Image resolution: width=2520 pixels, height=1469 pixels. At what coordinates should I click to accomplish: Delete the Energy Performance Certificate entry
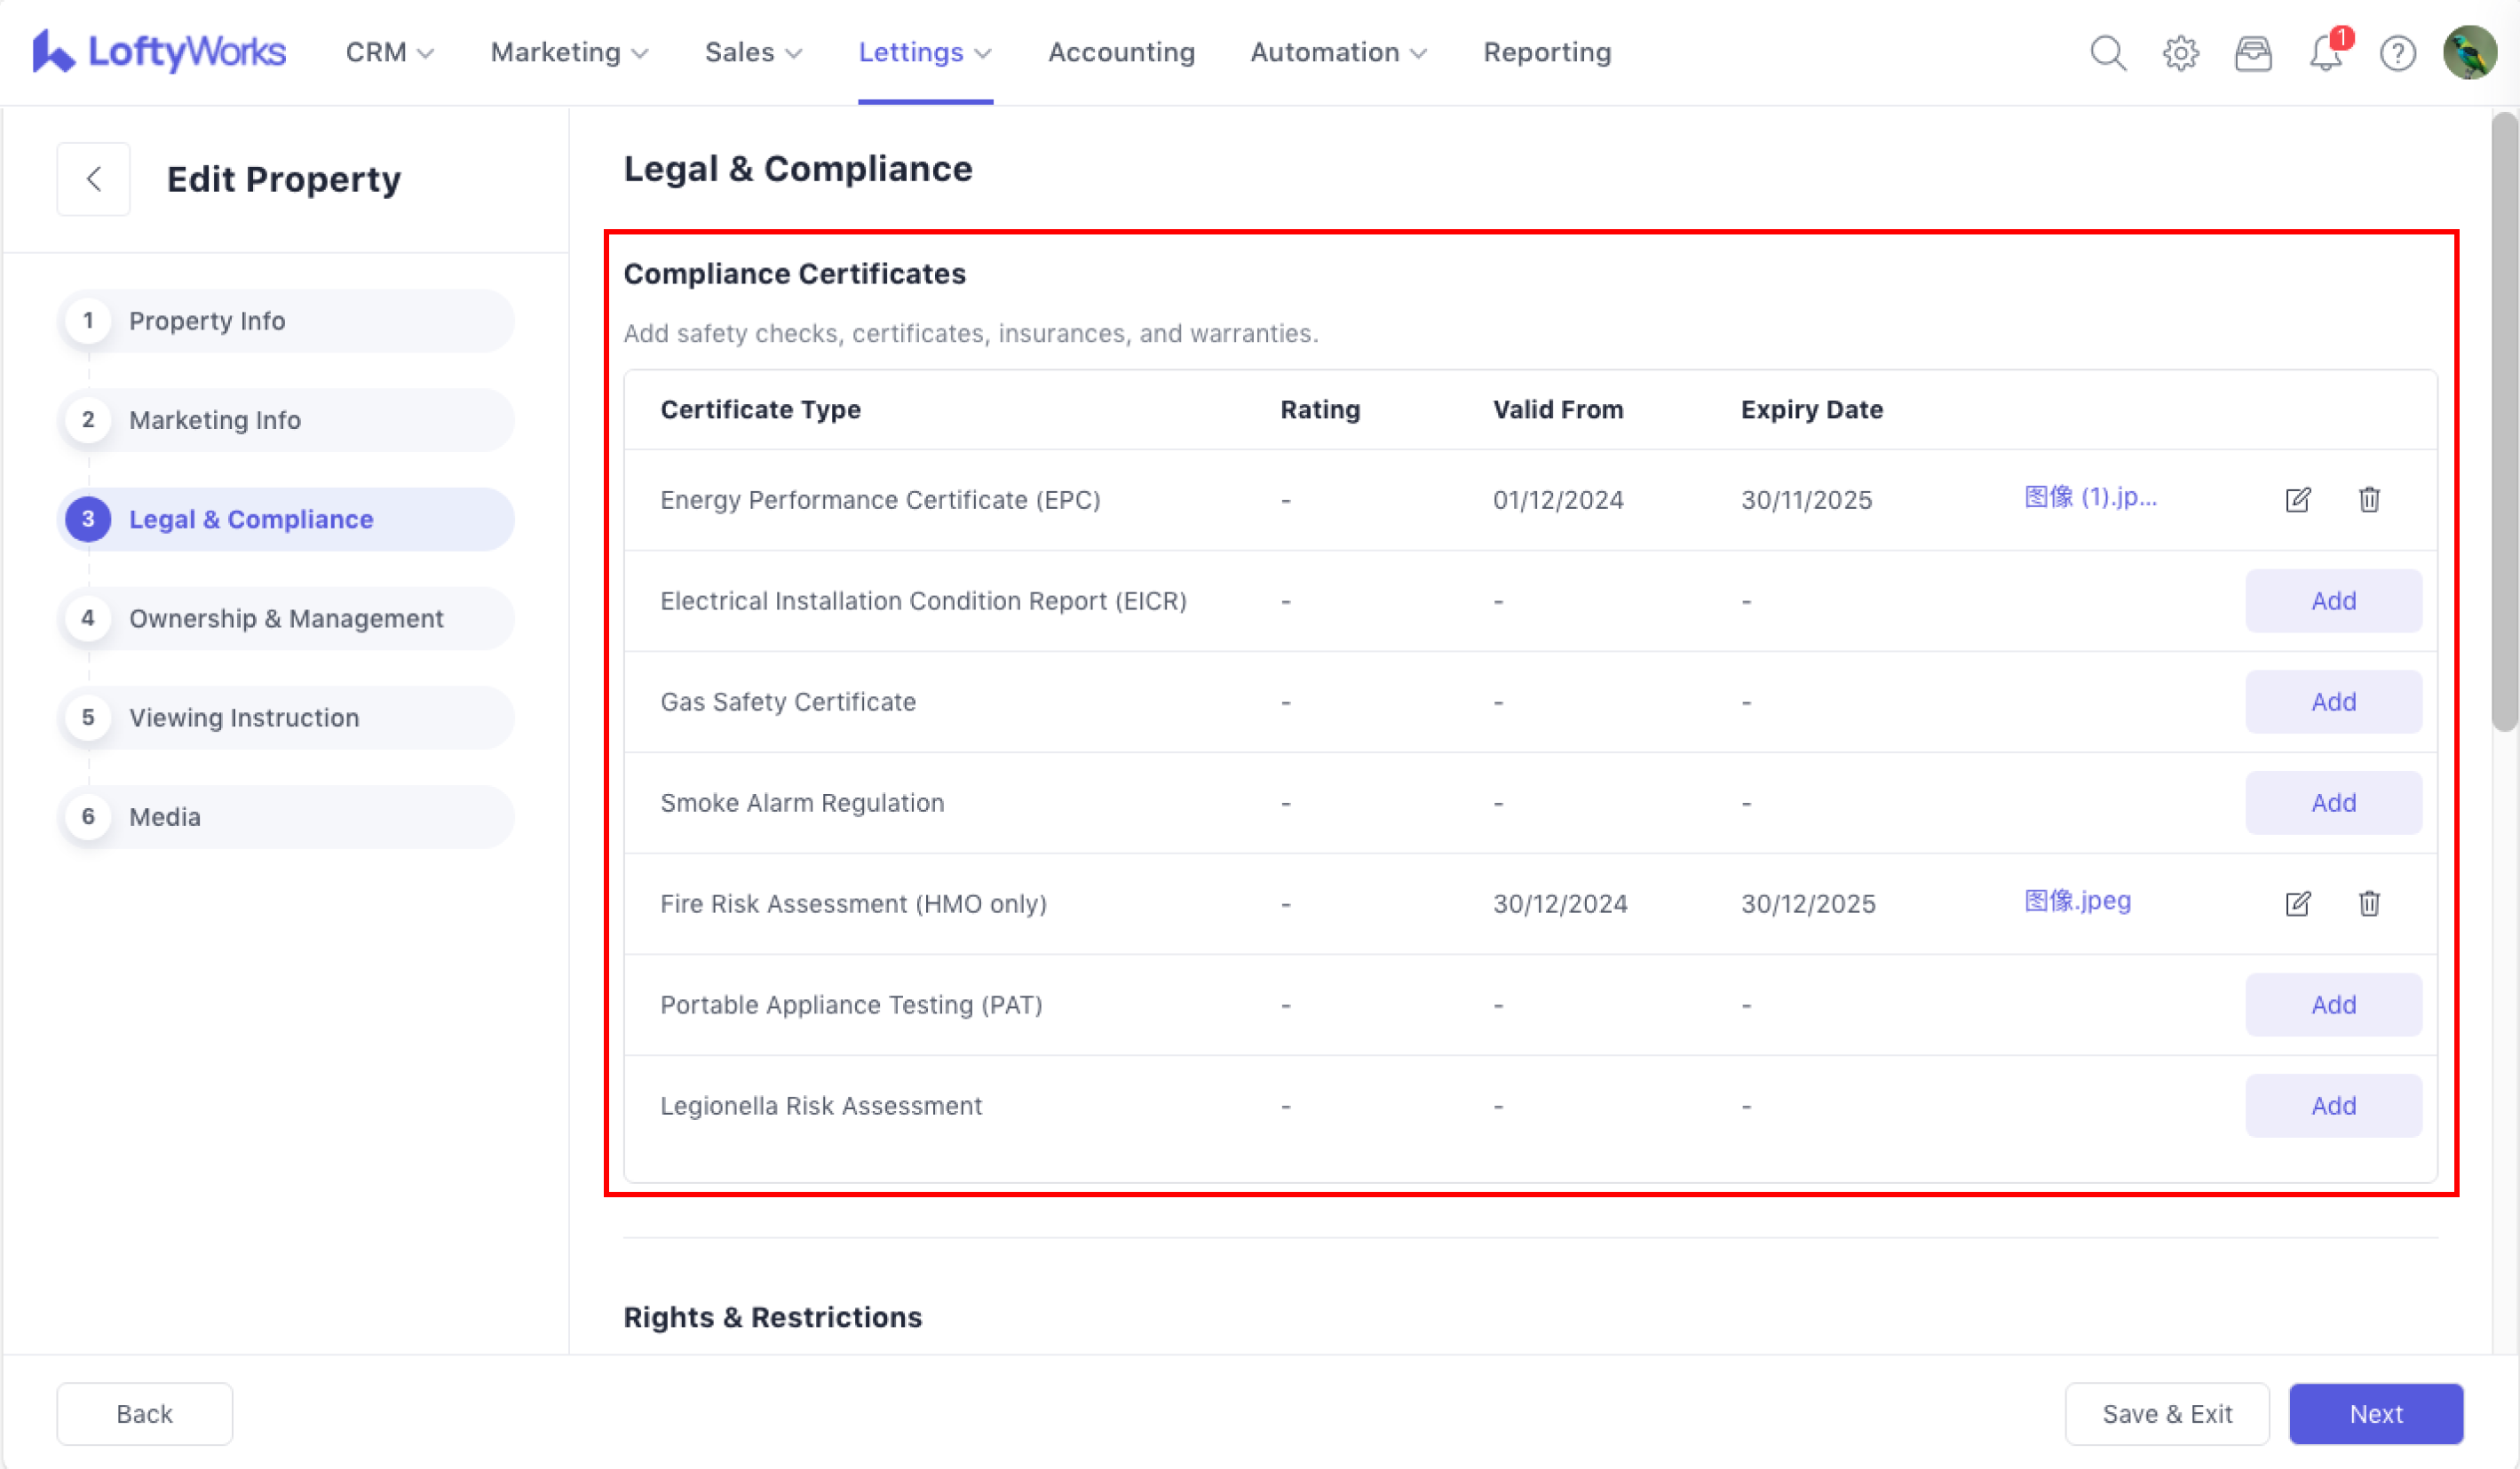click(x=2369, y=499)
